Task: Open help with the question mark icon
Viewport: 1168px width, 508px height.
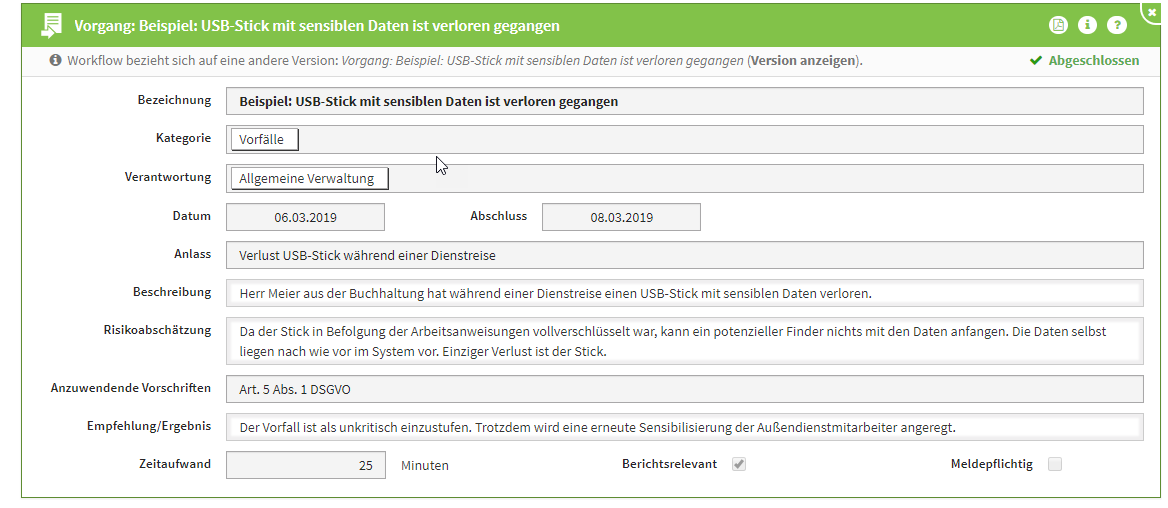Action: (x=1116, y=25)
